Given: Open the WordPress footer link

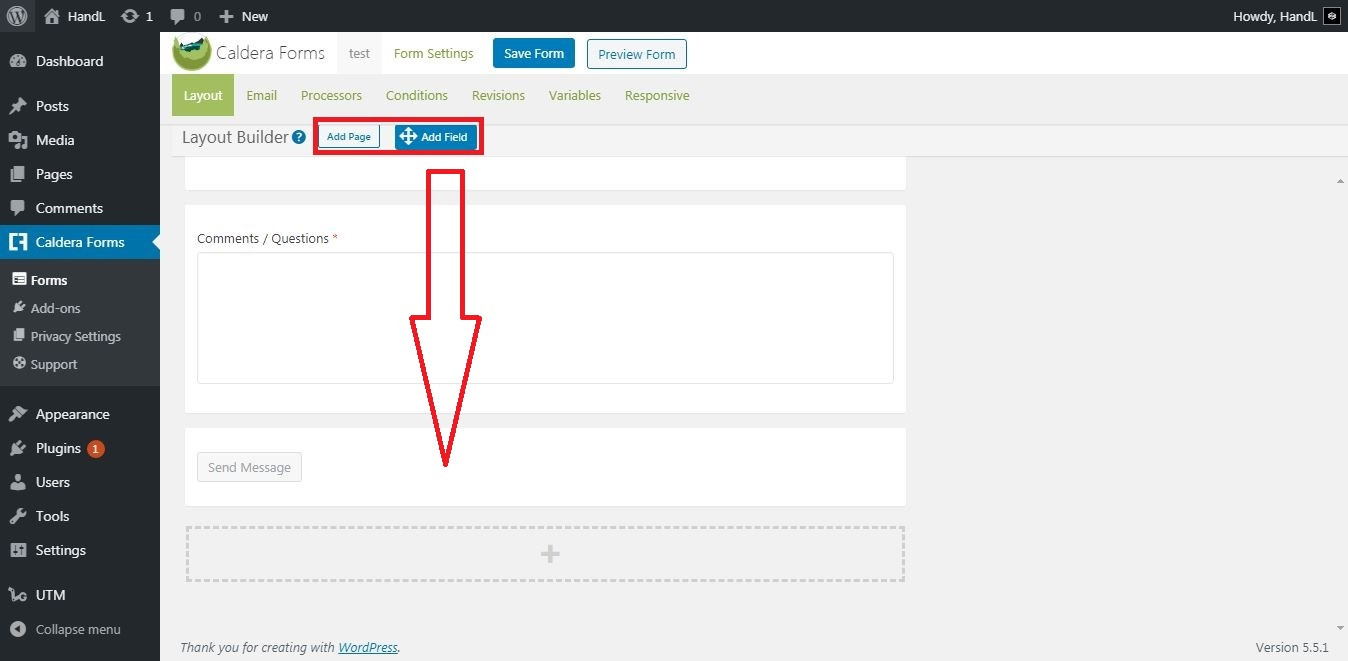Looking at the screenshot, I should click(367, 647).
